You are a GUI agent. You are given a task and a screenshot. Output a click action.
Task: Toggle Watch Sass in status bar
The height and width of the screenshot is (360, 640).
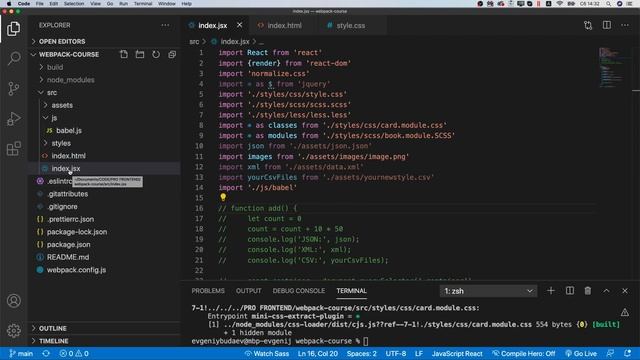267,353
